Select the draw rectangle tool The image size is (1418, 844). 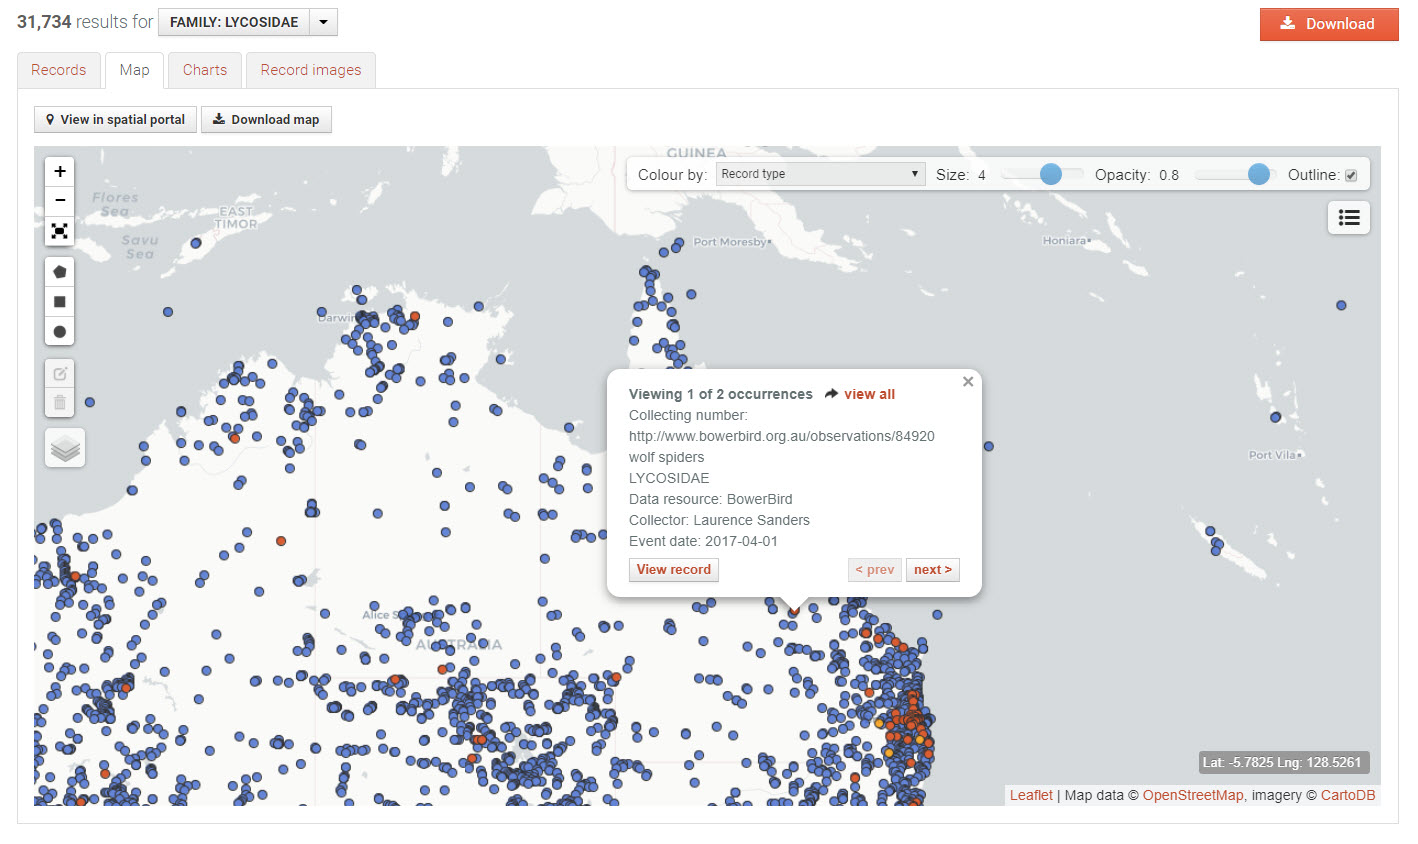point(60,302)
